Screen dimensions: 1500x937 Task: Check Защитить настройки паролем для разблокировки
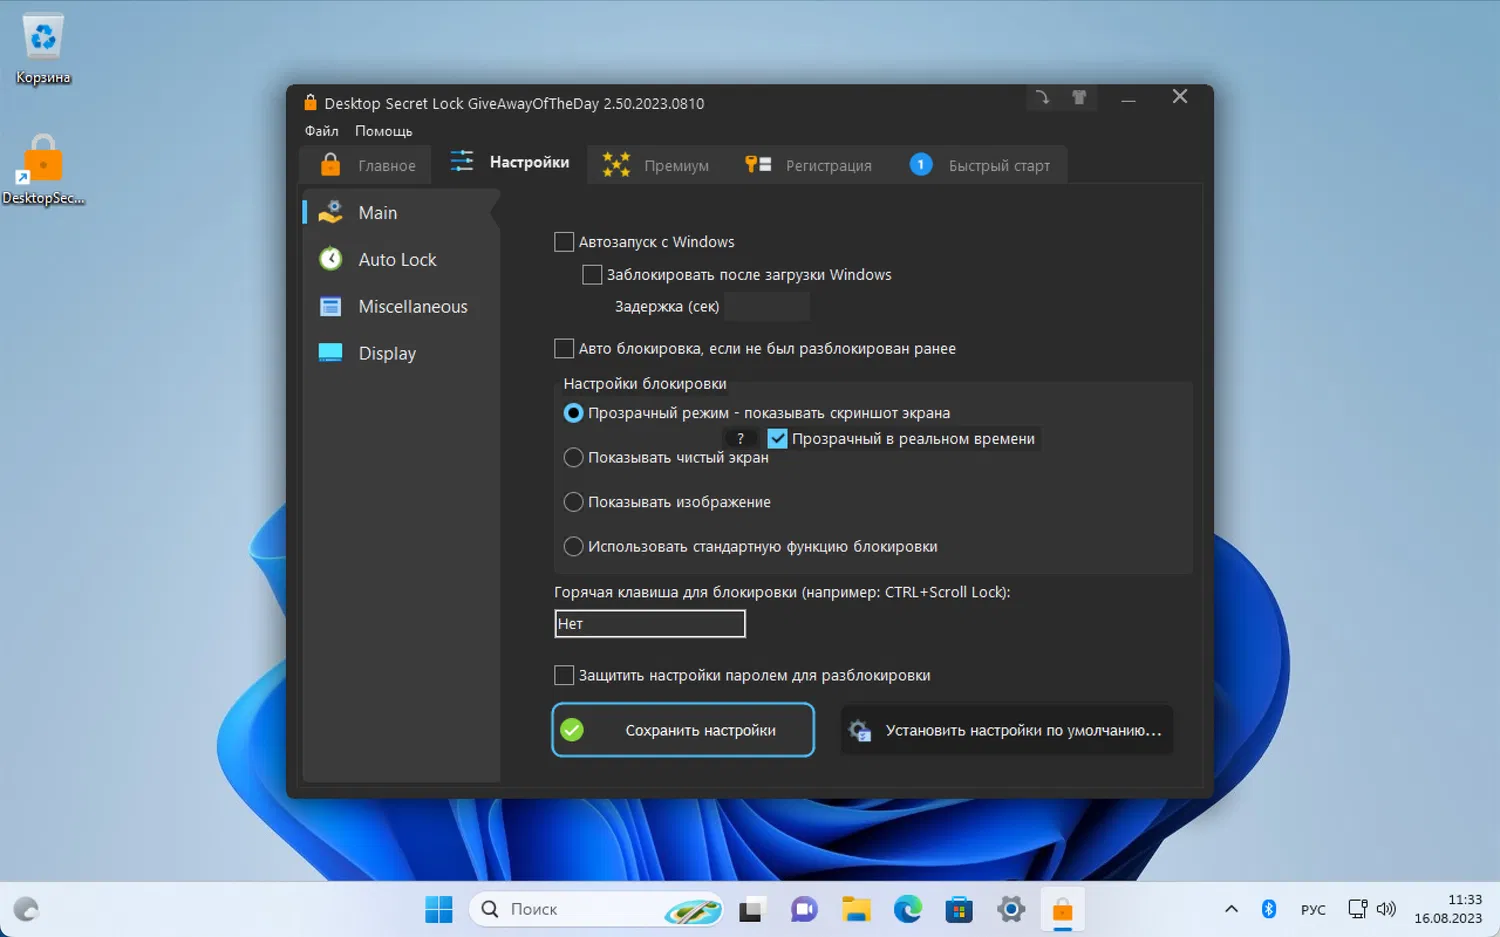tap(564, 676)
